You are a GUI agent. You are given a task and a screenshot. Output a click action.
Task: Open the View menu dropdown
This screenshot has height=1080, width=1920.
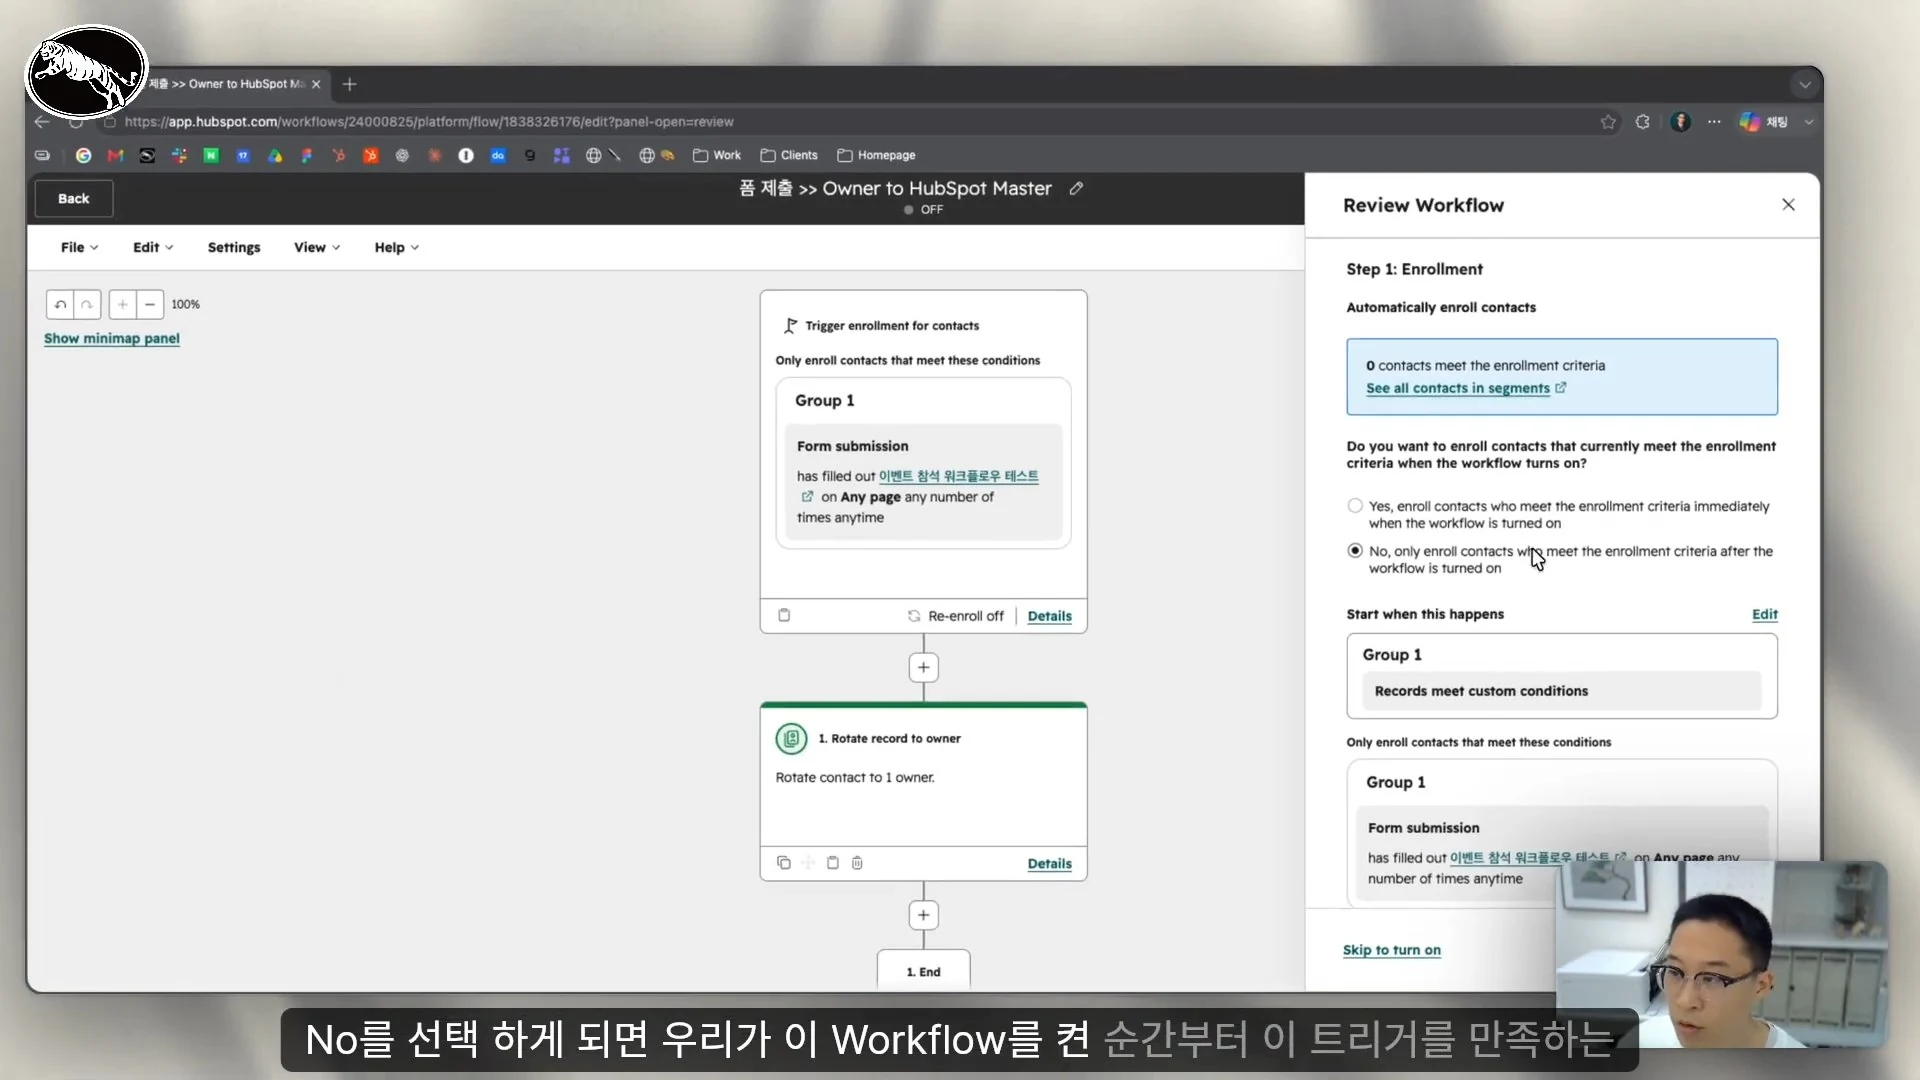(317, 247)
